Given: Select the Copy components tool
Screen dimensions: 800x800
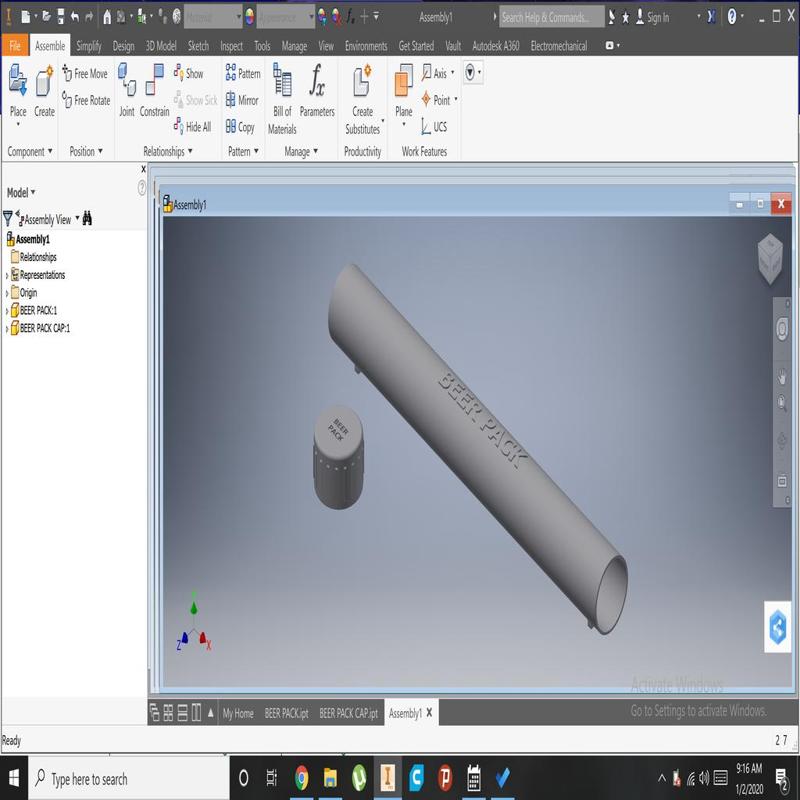Looking at the screenshot, I should tap(240, 127).
